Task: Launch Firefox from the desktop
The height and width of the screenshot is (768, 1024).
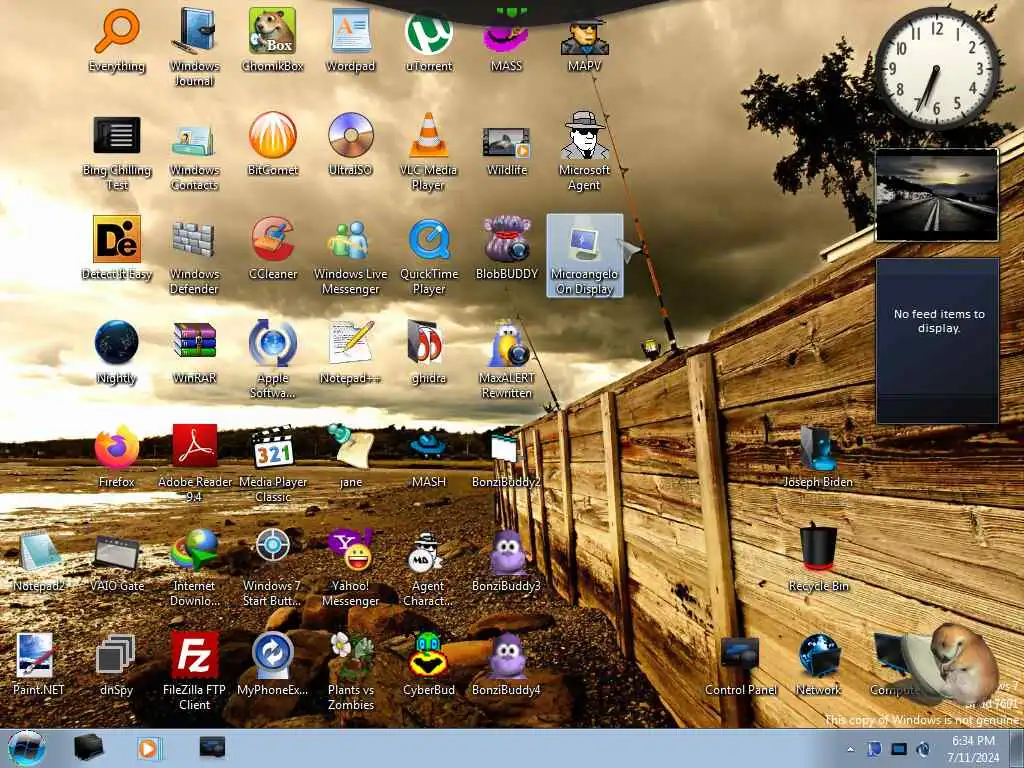Action: [117, 456]
